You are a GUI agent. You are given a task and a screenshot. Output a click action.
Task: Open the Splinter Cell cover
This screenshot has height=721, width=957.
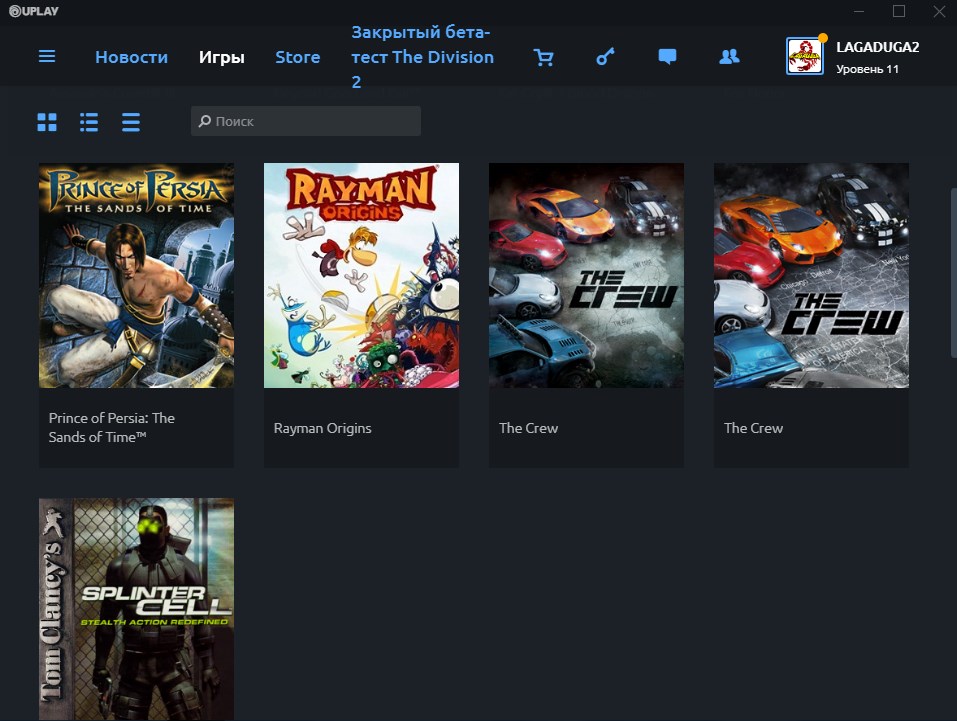tap(136, 609)
